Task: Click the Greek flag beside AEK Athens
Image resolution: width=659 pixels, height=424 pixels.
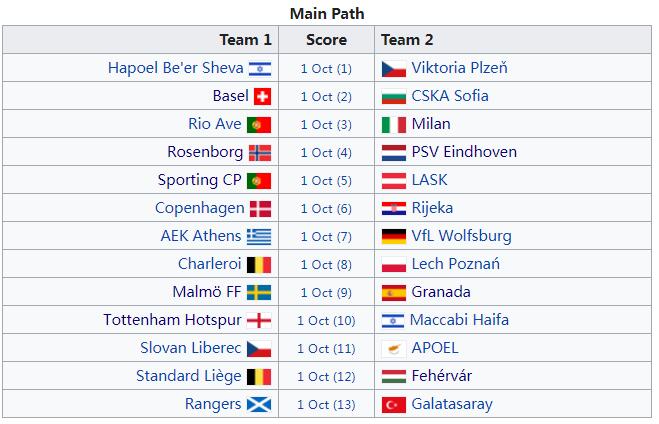Action: pos(259,237)
